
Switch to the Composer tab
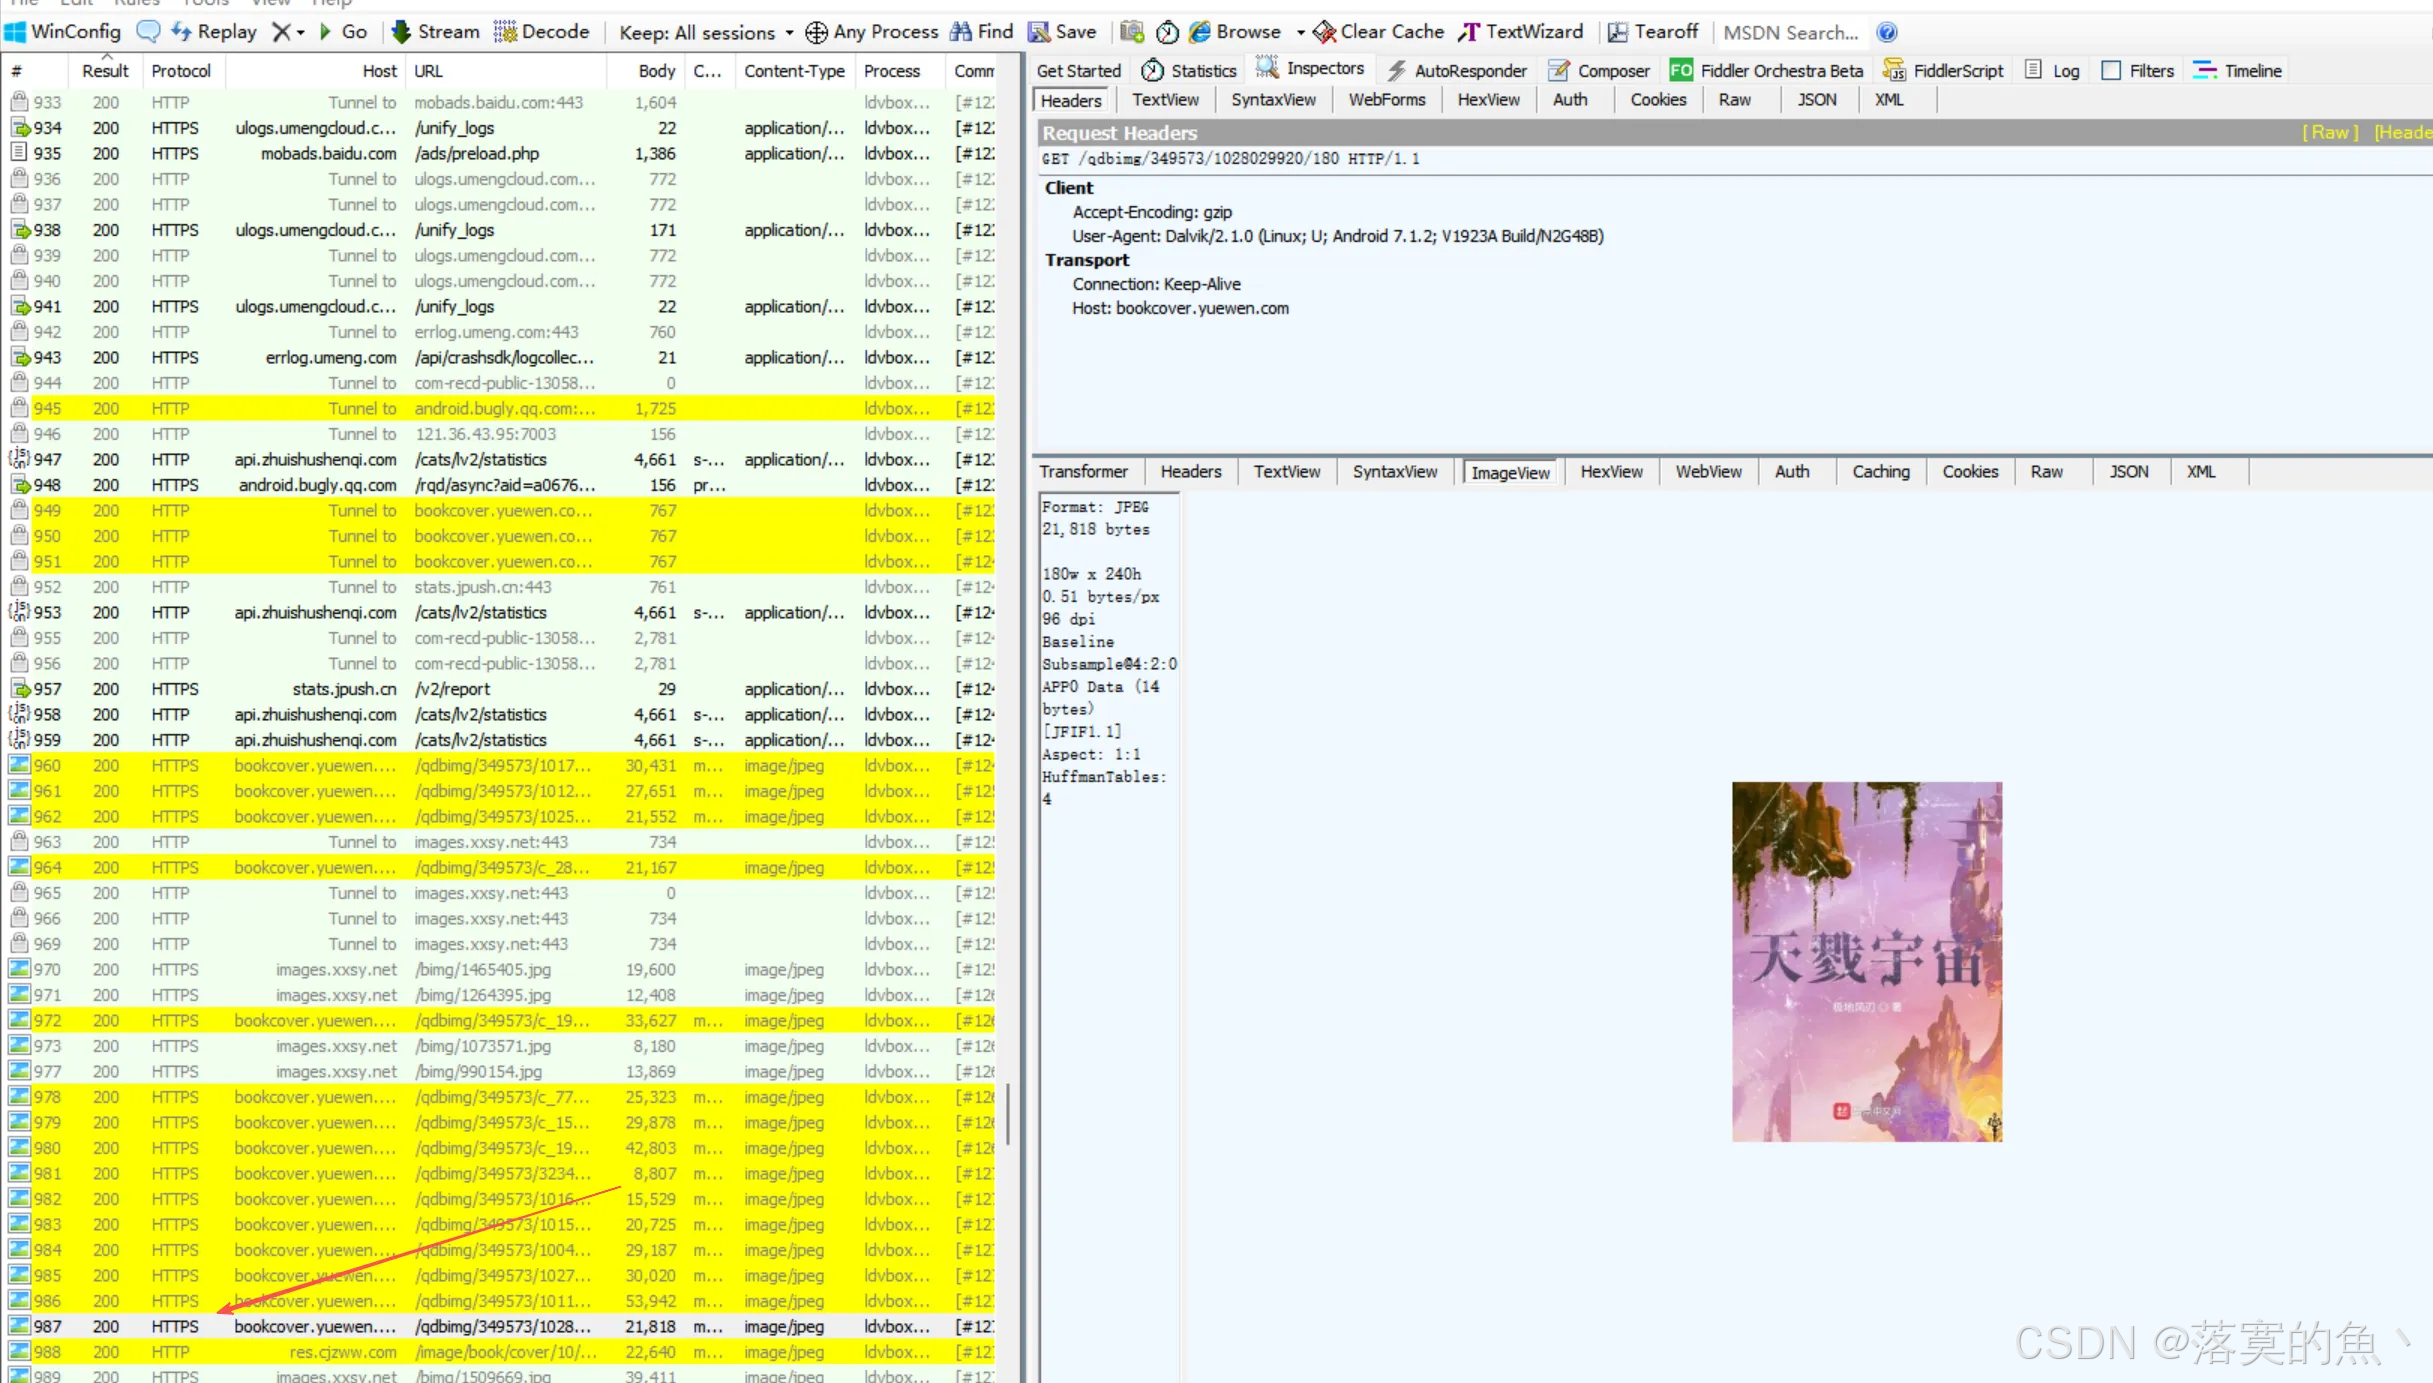(1598, 71)
